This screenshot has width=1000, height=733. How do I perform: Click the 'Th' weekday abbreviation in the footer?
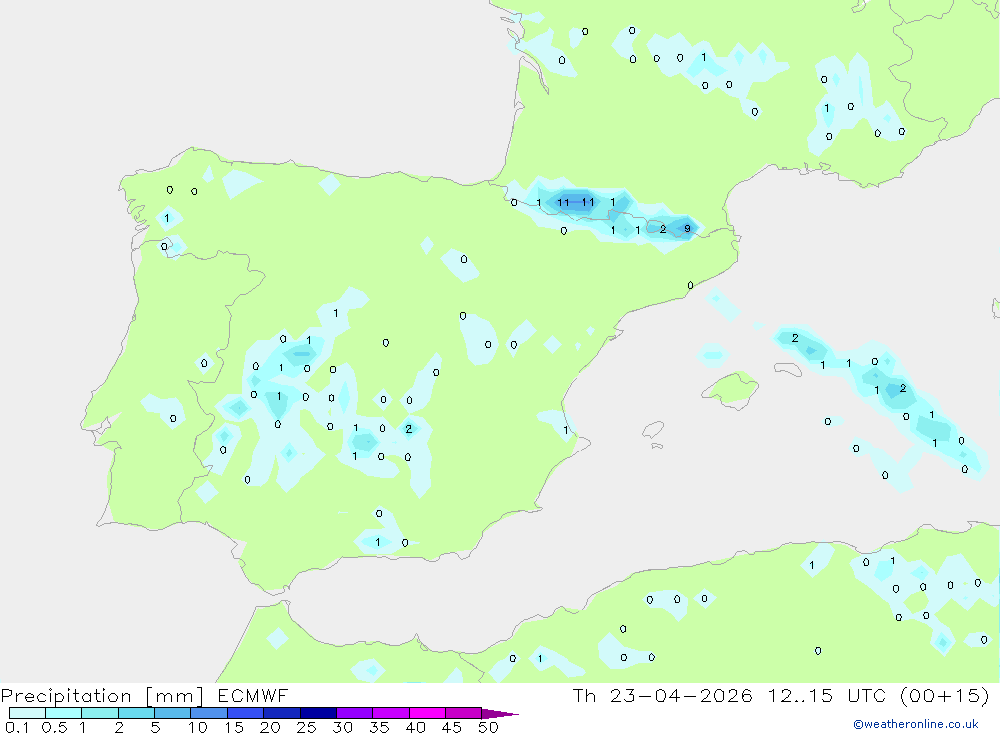584,696
